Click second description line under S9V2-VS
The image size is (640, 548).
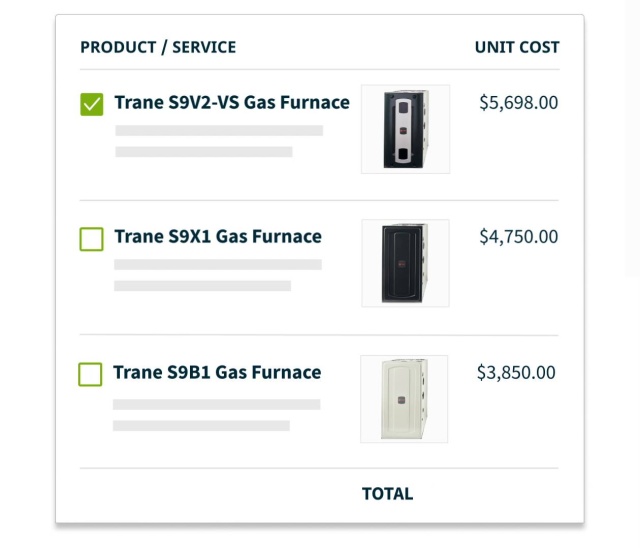pyautogui.click(x=204, y=152)
